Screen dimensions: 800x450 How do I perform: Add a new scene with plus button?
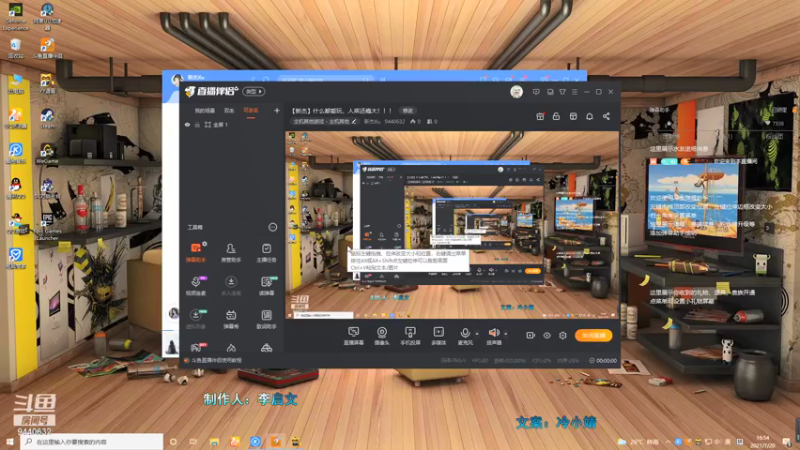click(x=277, y=110)
